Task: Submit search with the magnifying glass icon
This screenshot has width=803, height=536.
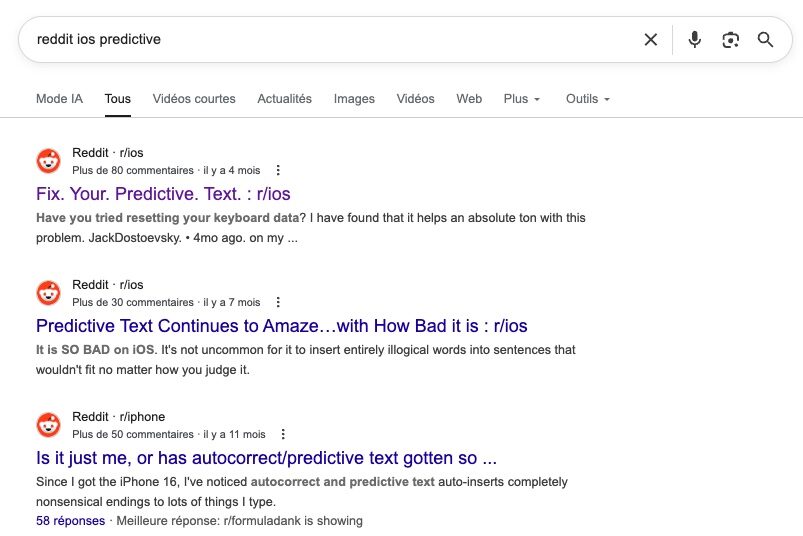Action: point(765,39)
